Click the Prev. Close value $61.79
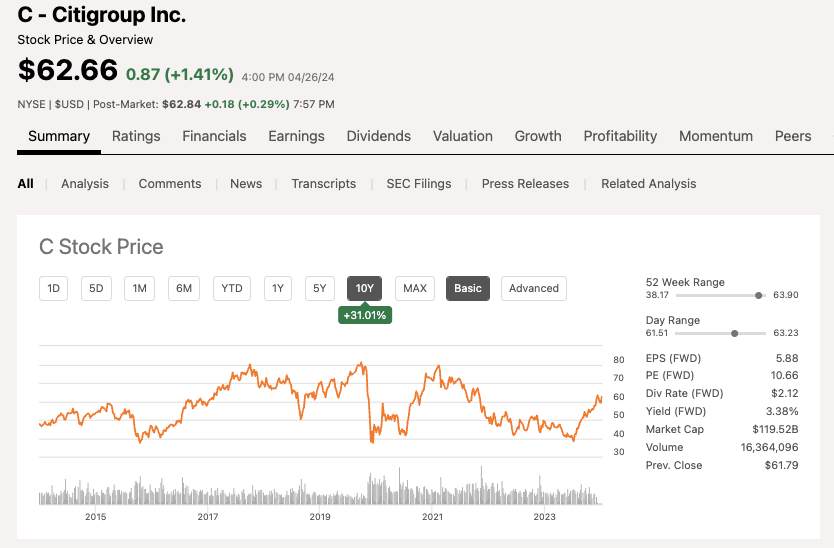Viewport: 834px width, 548px height. pos(781,465)
